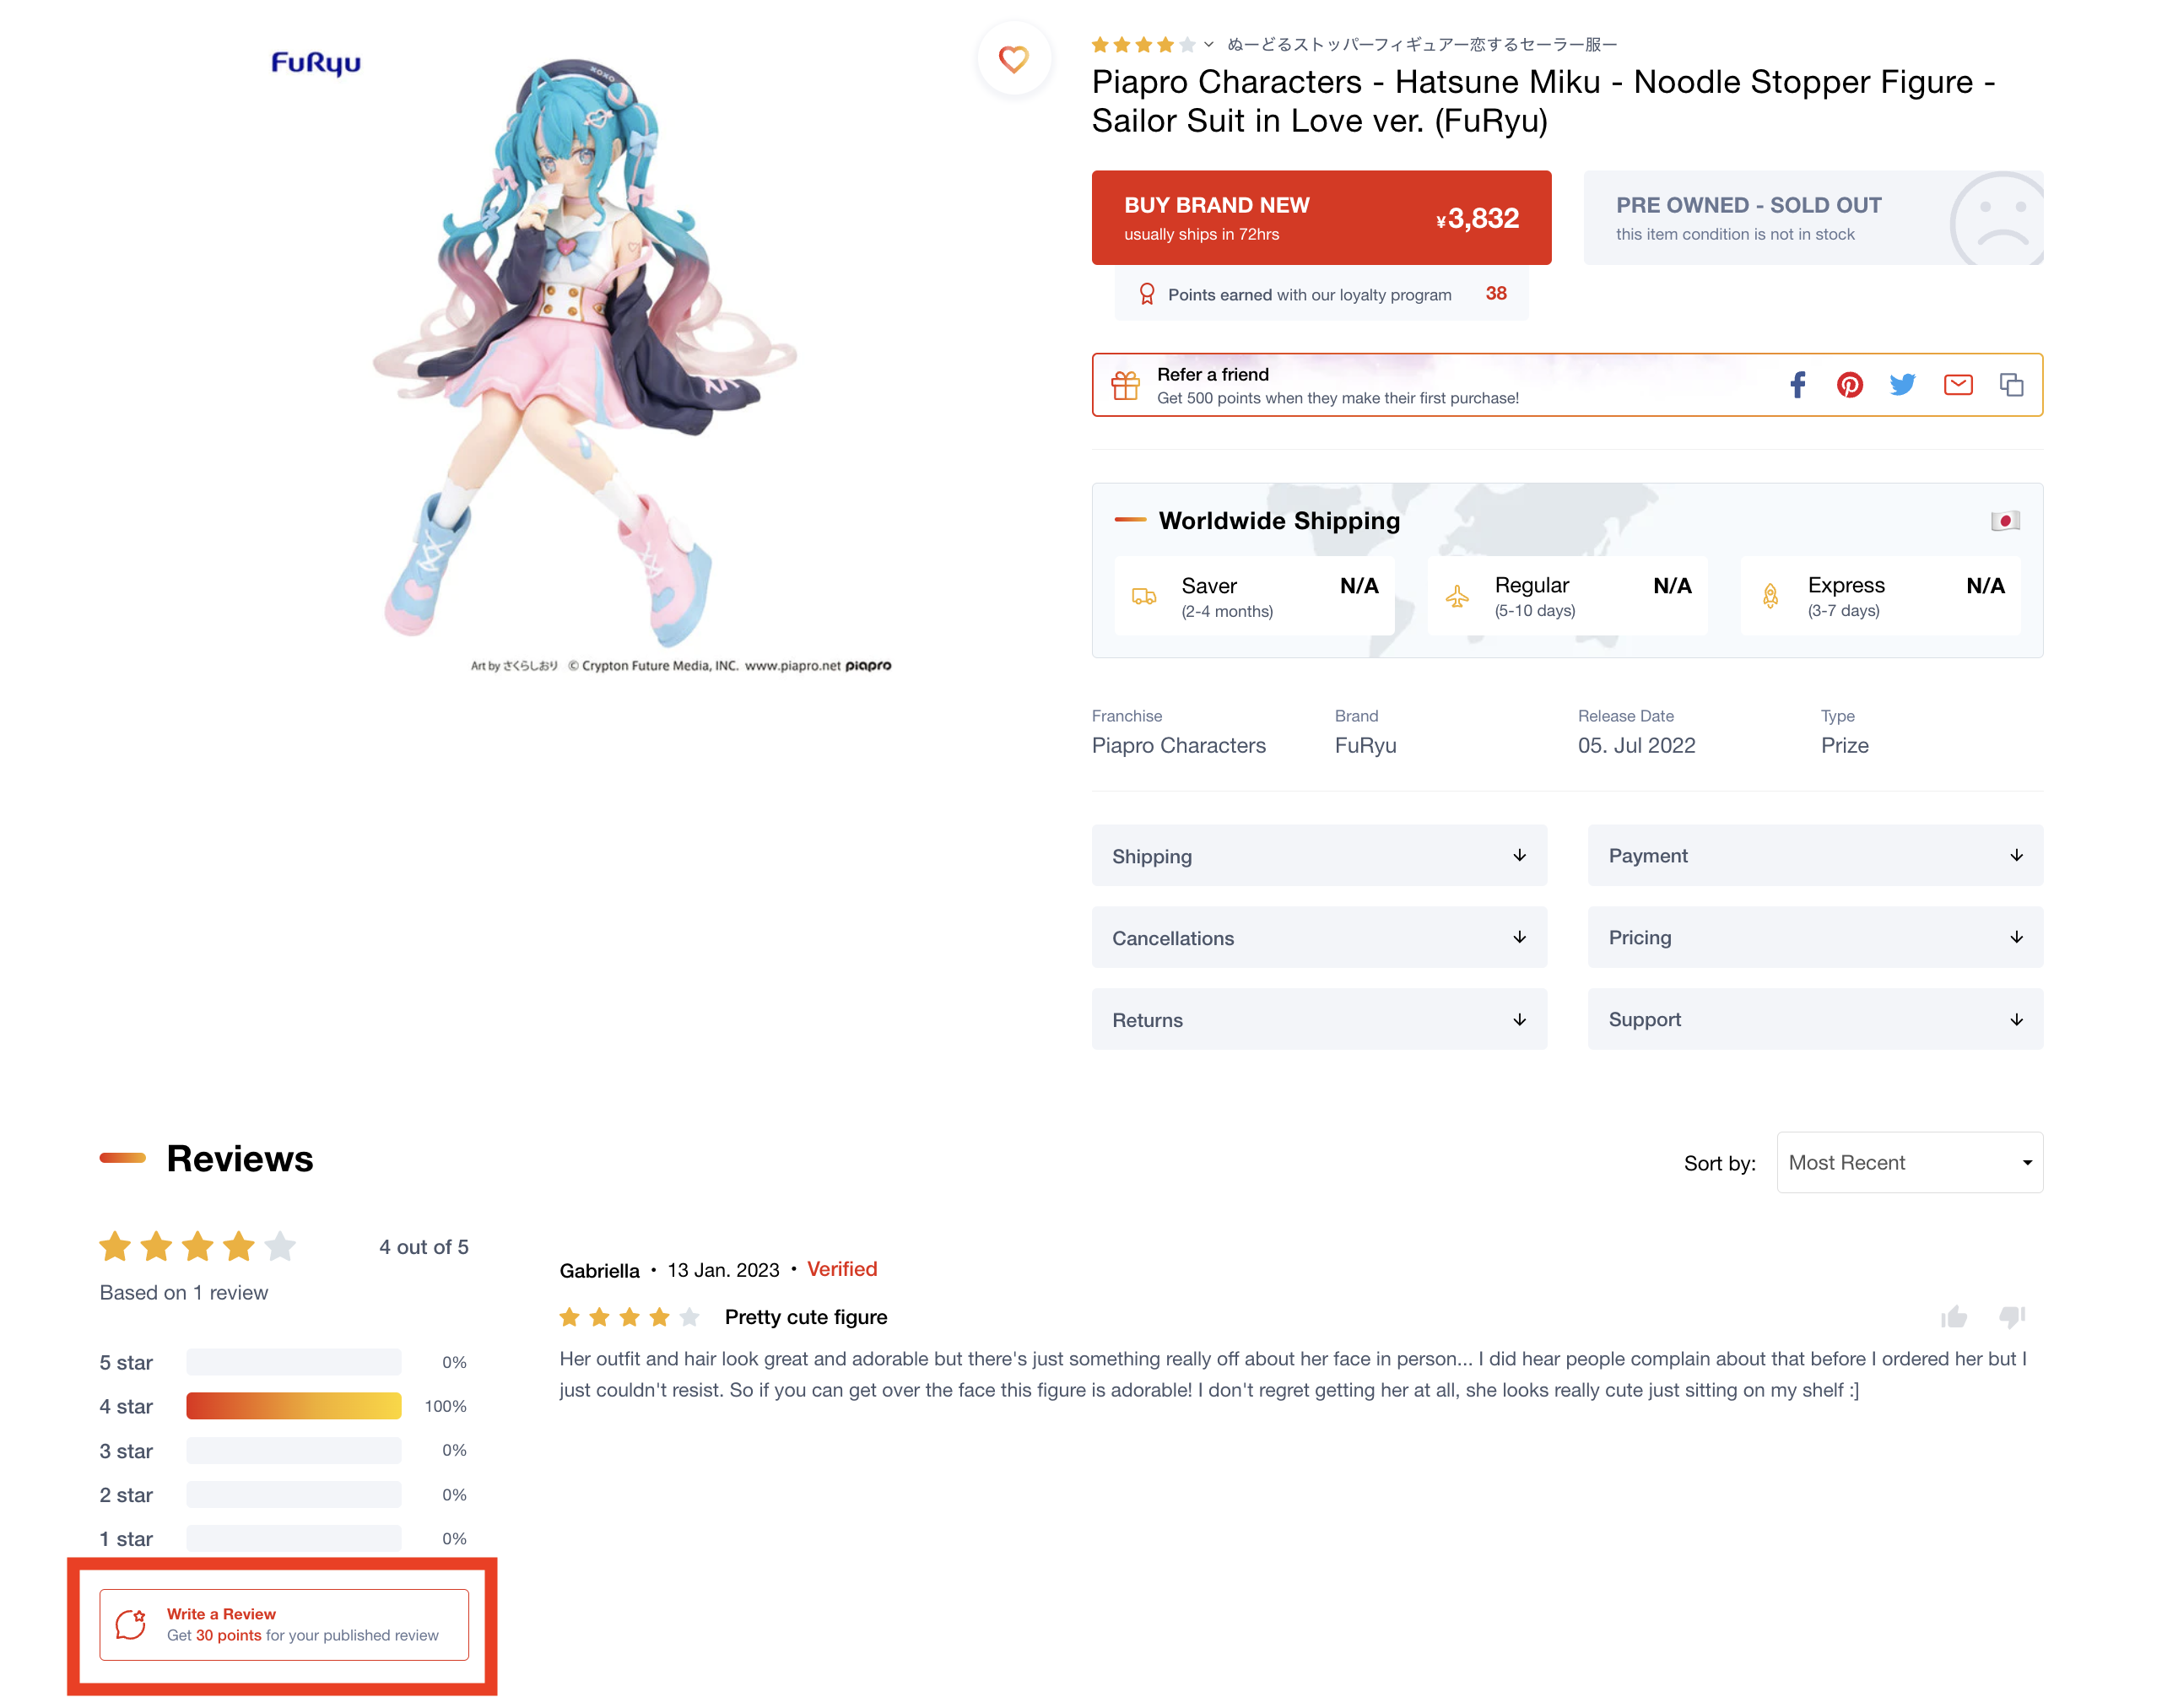
Task: Add figure to wishlist with heart icon
Action: coord(1013,59)
